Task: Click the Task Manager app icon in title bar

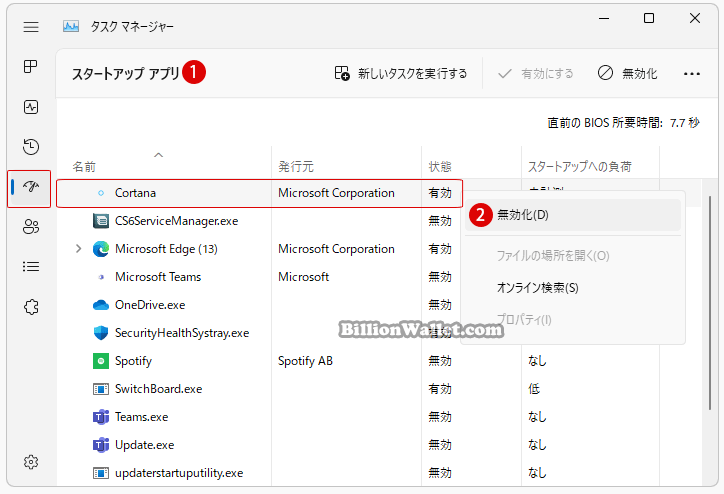Action: pyautogui.click(x=71, y=26)
